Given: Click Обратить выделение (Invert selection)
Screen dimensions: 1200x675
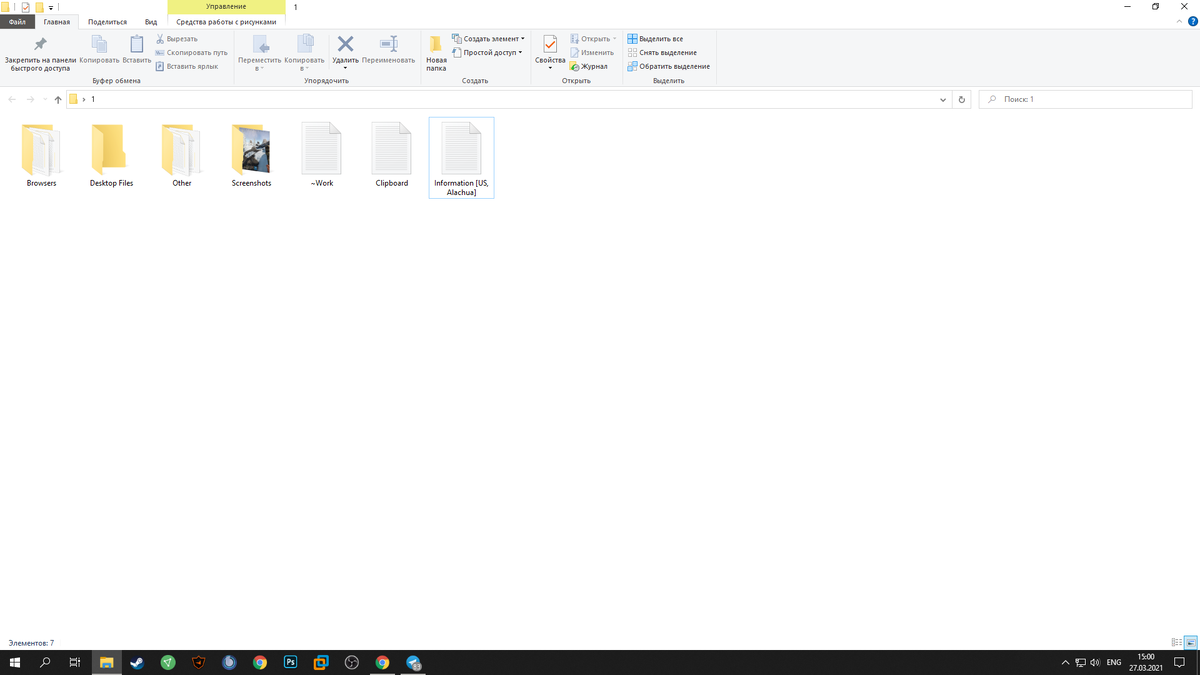Looking at the screenshot, I should point(668,66).
